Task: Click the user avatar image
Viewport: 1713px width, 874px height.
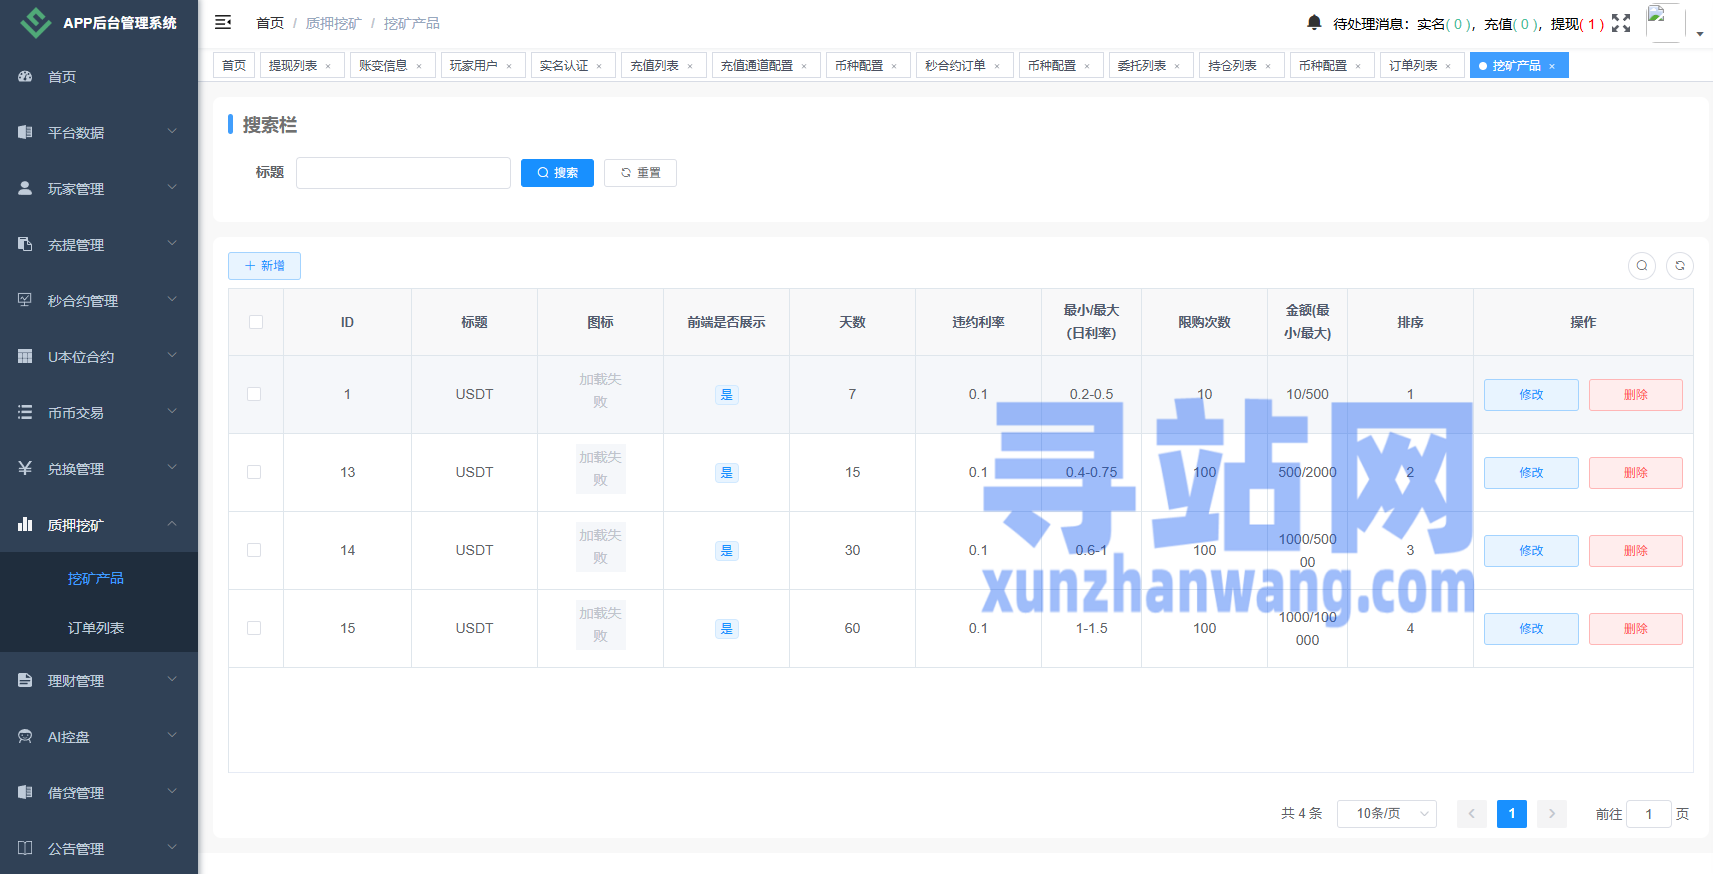Action: (1664, 22)
